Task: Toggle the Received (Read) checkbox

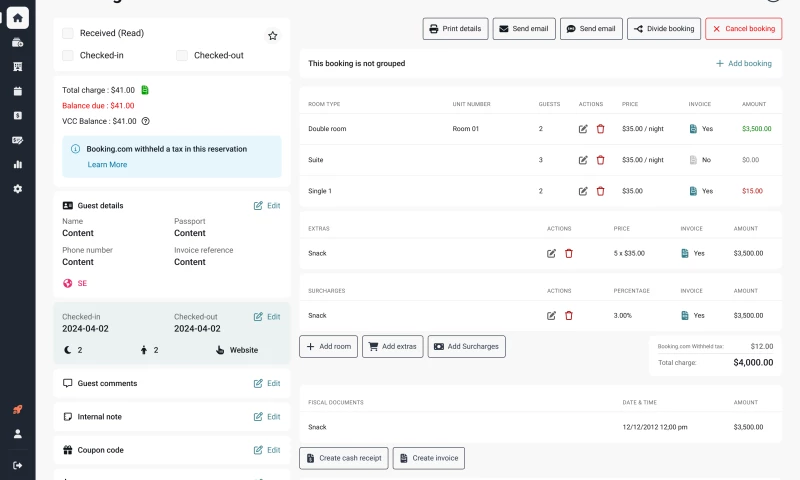Action: click(67, 33)
